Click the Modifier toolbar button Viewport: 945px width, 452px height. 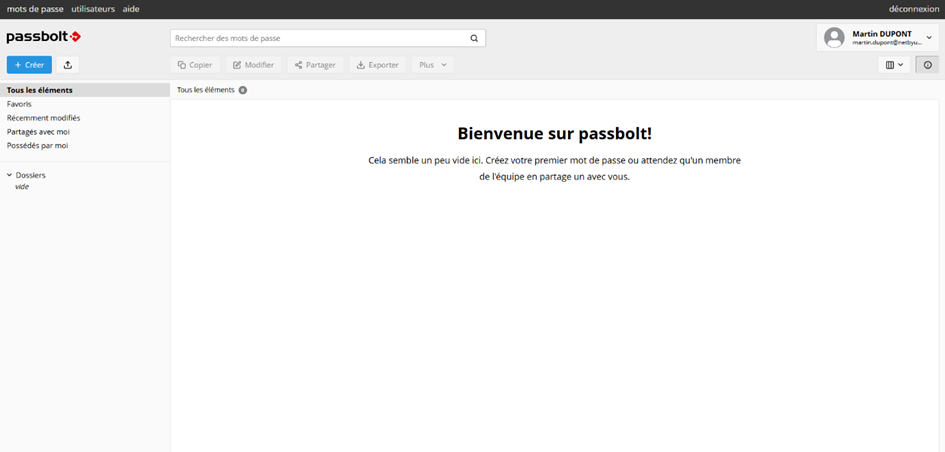tap(253, 65)
